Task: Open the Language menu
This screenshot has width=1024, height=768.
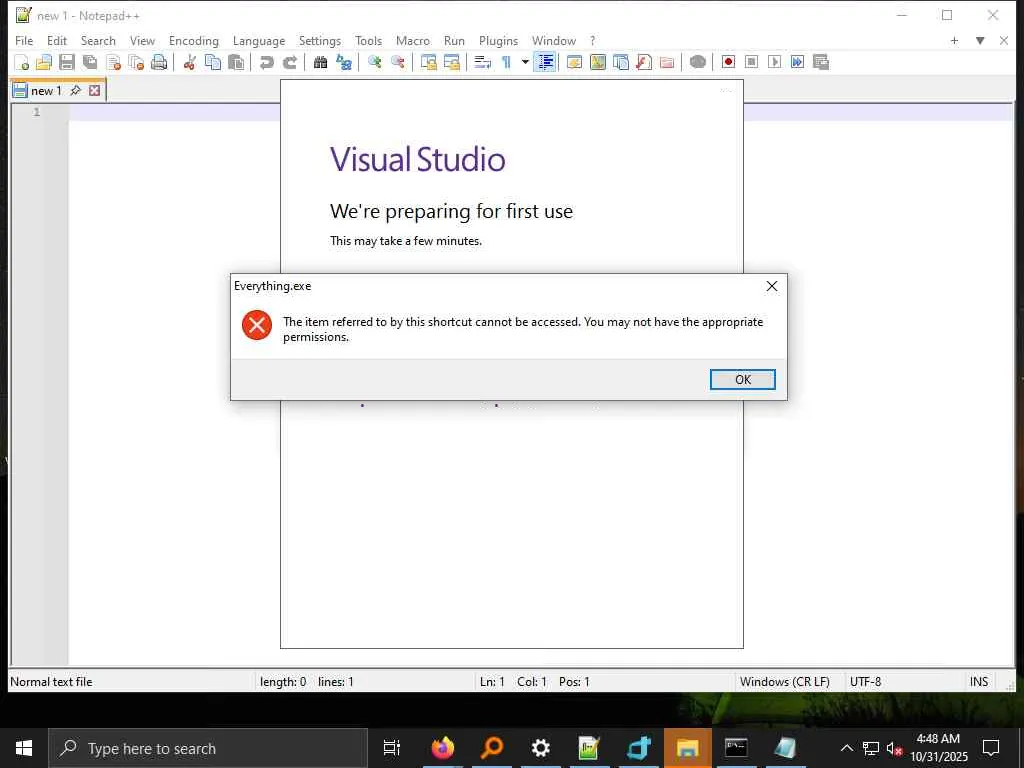Action: (259, 40)
